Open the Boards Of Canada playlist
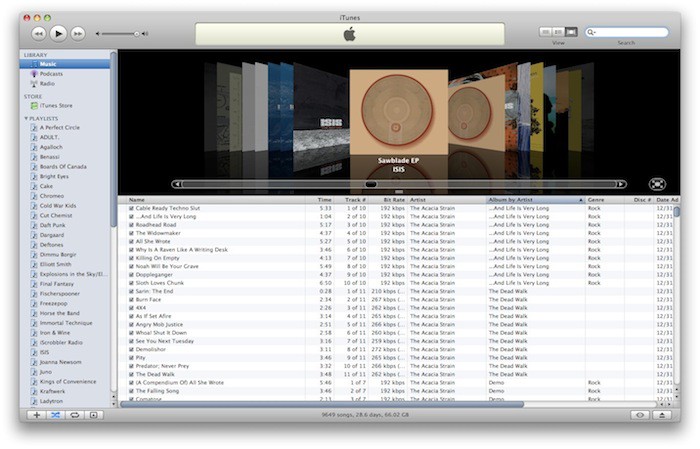 click(63, 167)
